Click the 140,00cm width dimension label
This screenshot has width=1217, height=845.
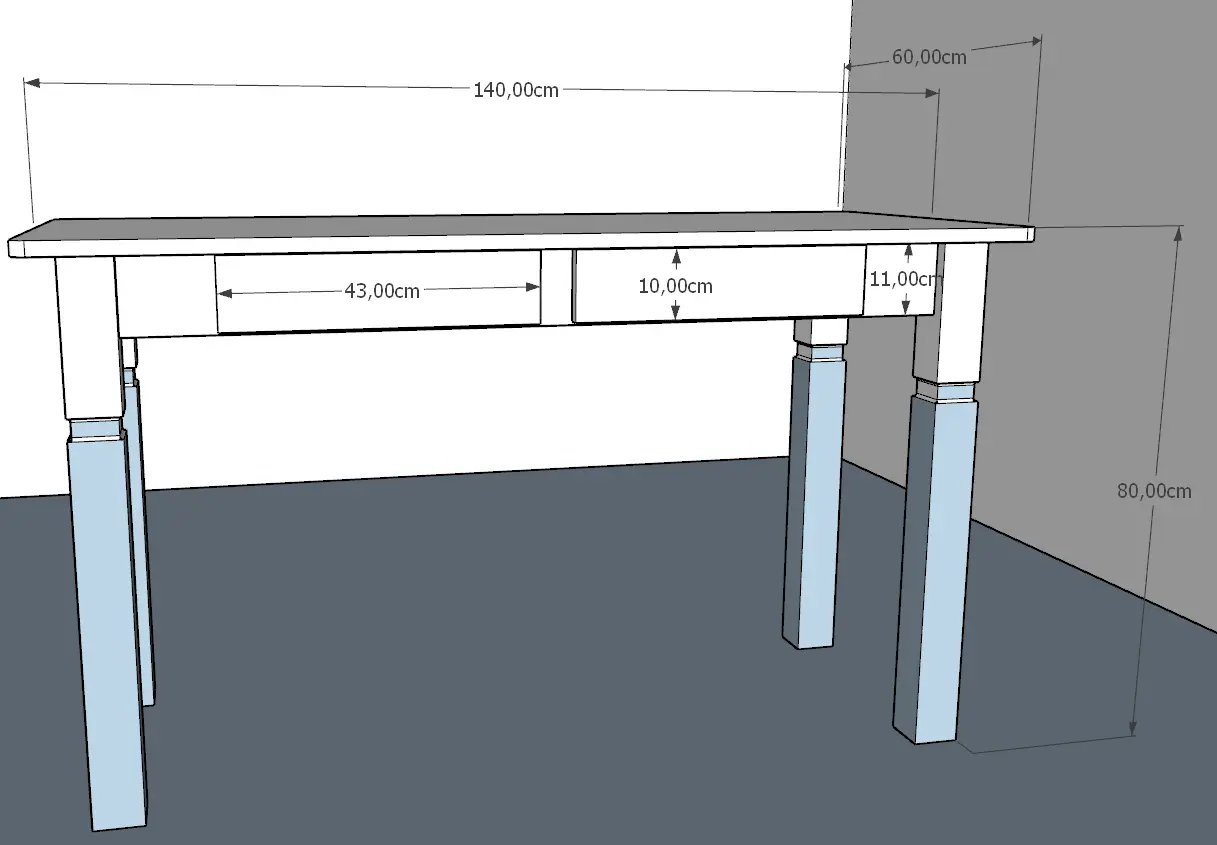coord(516,90)
